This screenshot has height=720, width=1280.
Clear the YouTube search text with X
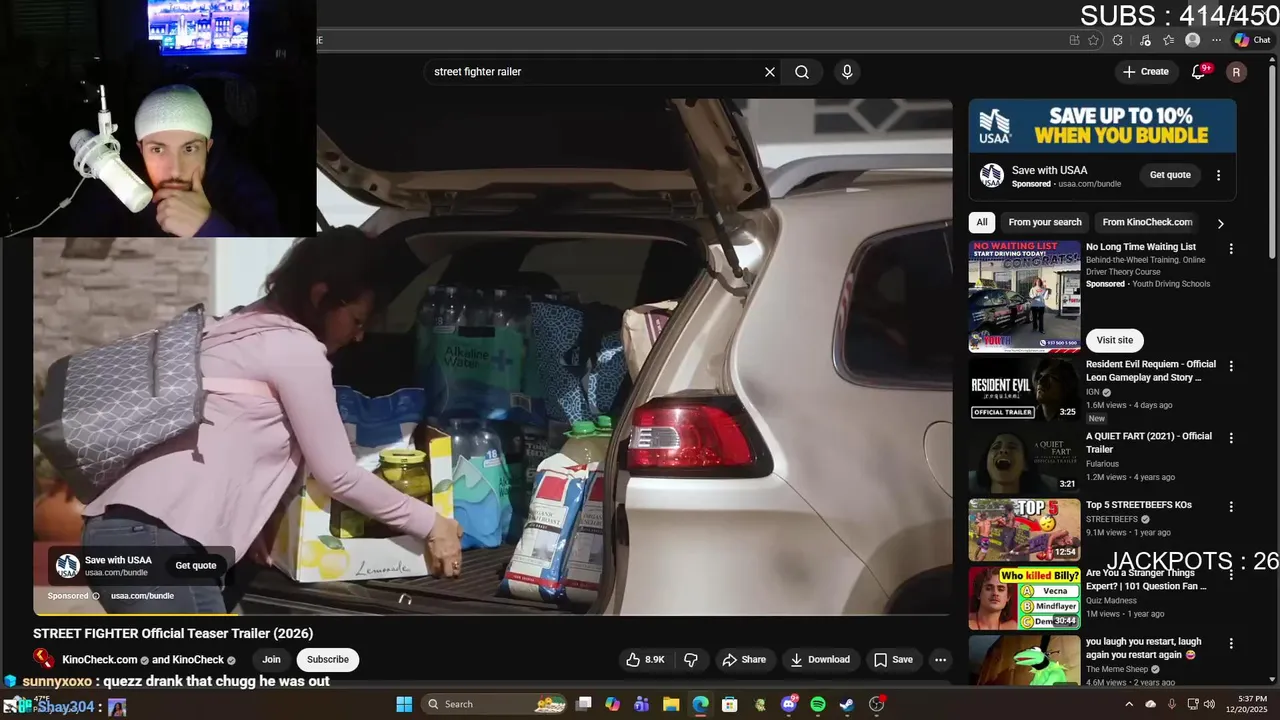click(x=770, y=72)
